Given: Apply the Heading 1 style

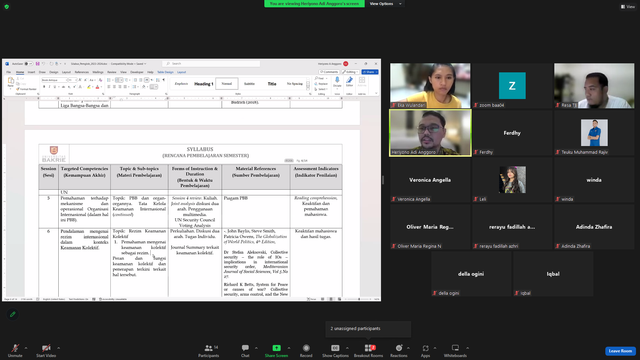Looking at the screenshot, I should (203, 84).
